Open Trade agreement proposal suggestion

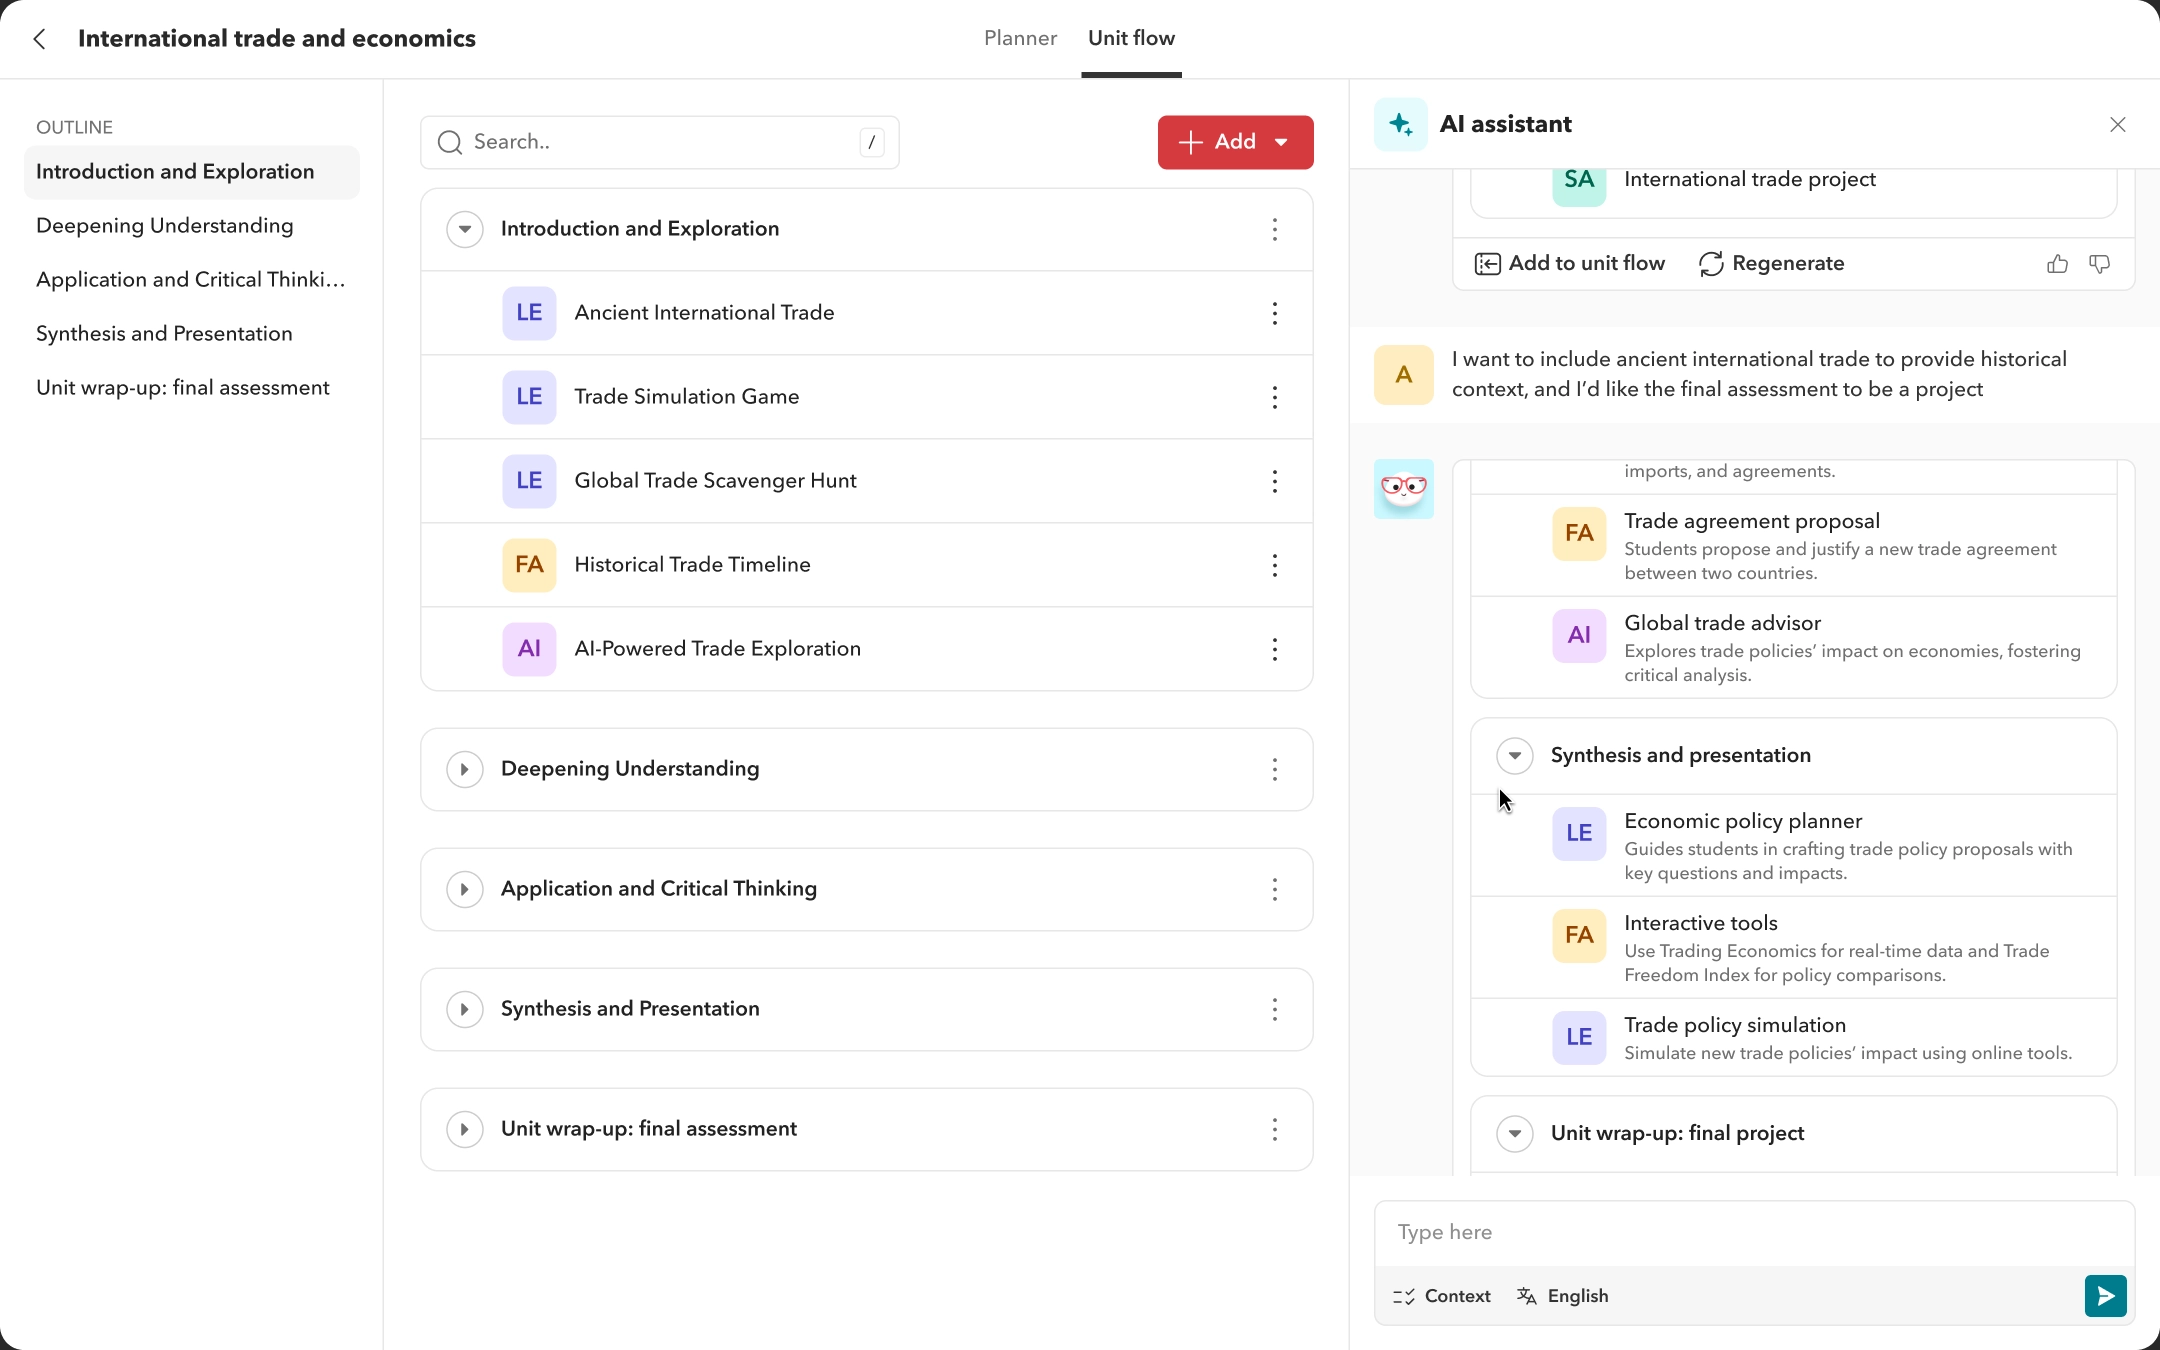[x=1793, y=545]
